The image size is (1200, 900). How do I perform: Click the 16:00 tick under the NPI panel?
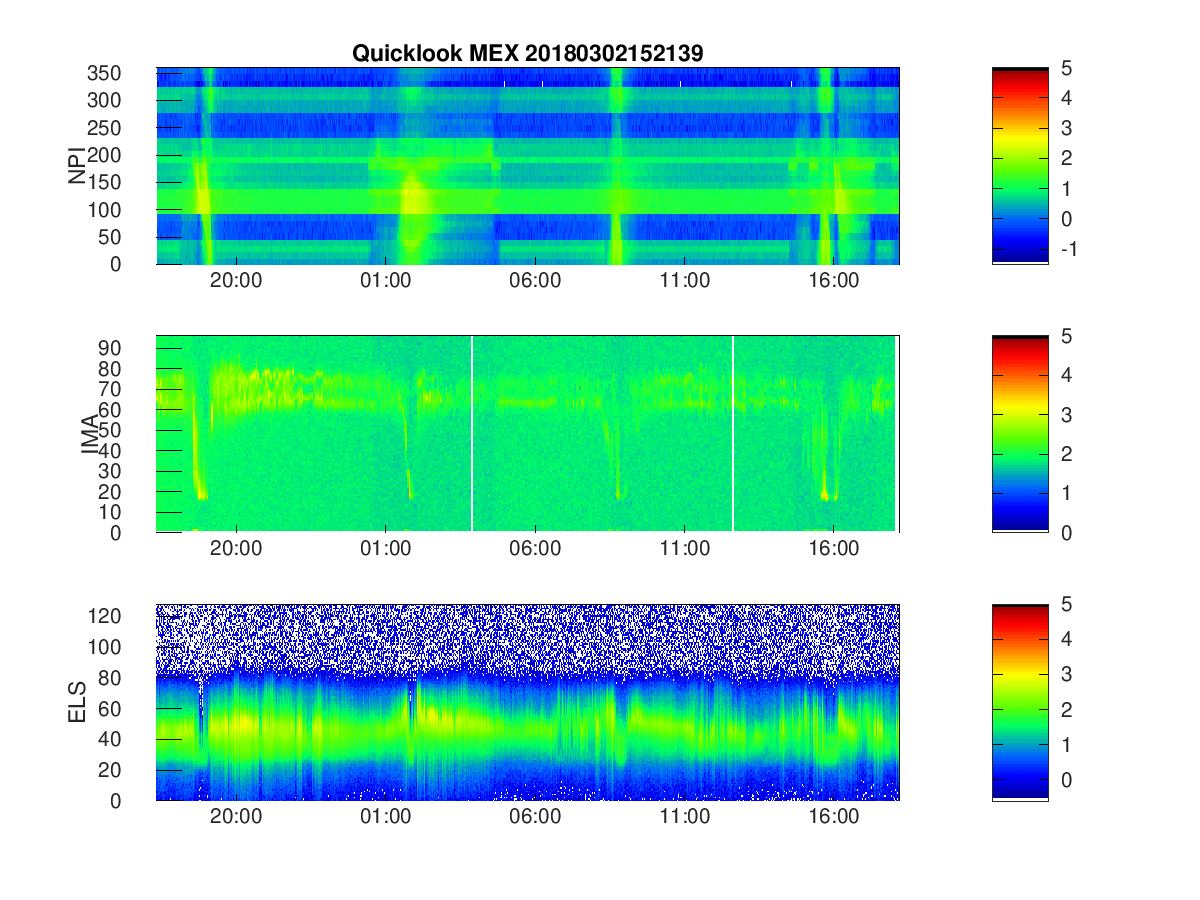tap(834, 281)
